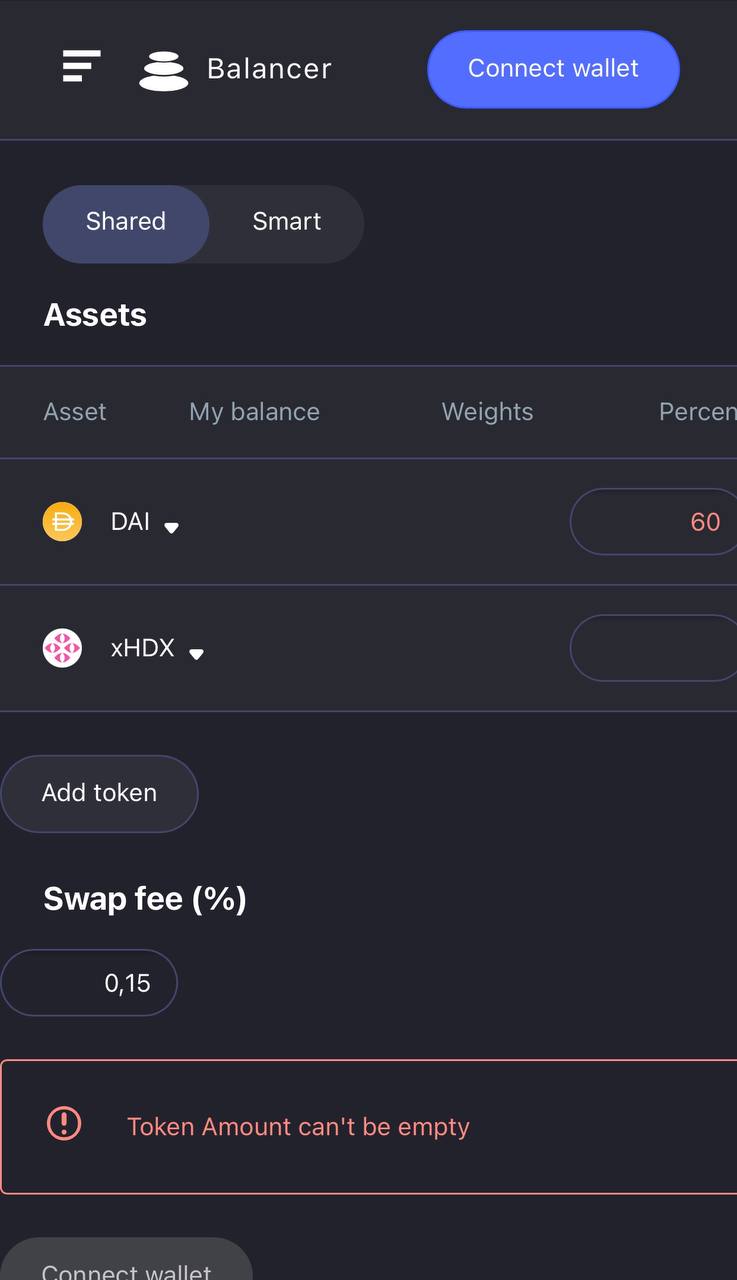737x1280 pixels.
Task: Click the red error warning icon
Action: [64, 1123]
